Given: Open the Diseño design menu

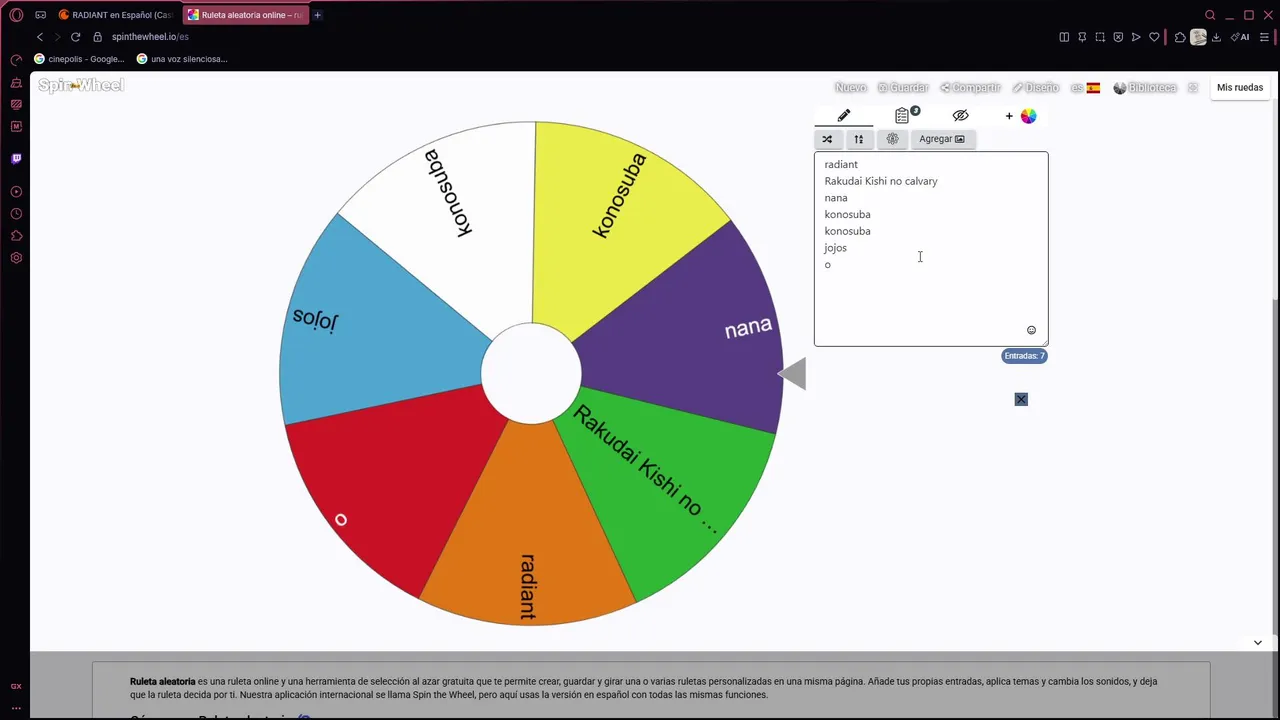Looking at the screenshot, I should click(1035, 88).
